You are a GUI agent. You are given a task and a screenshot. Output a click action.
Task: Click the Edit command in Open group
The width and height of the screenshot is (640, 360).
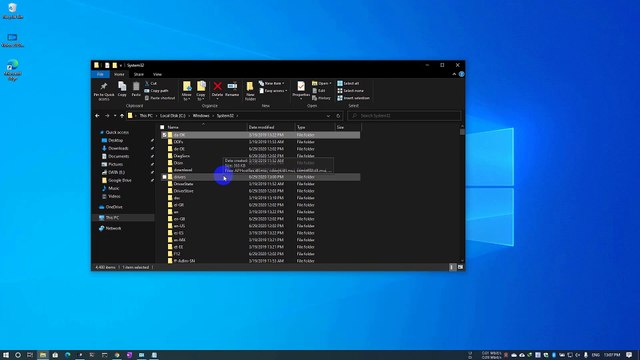[x=319, y=91]
